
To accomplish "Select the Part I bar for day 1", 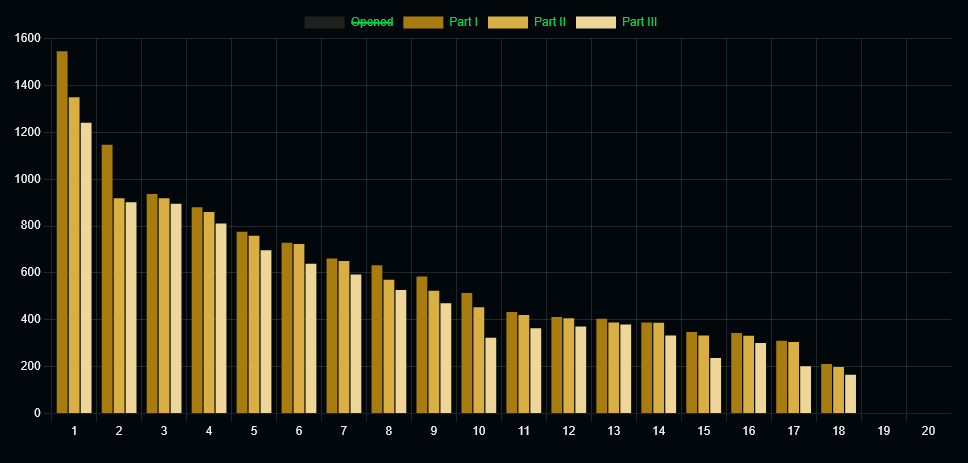I will pos(62,232).
